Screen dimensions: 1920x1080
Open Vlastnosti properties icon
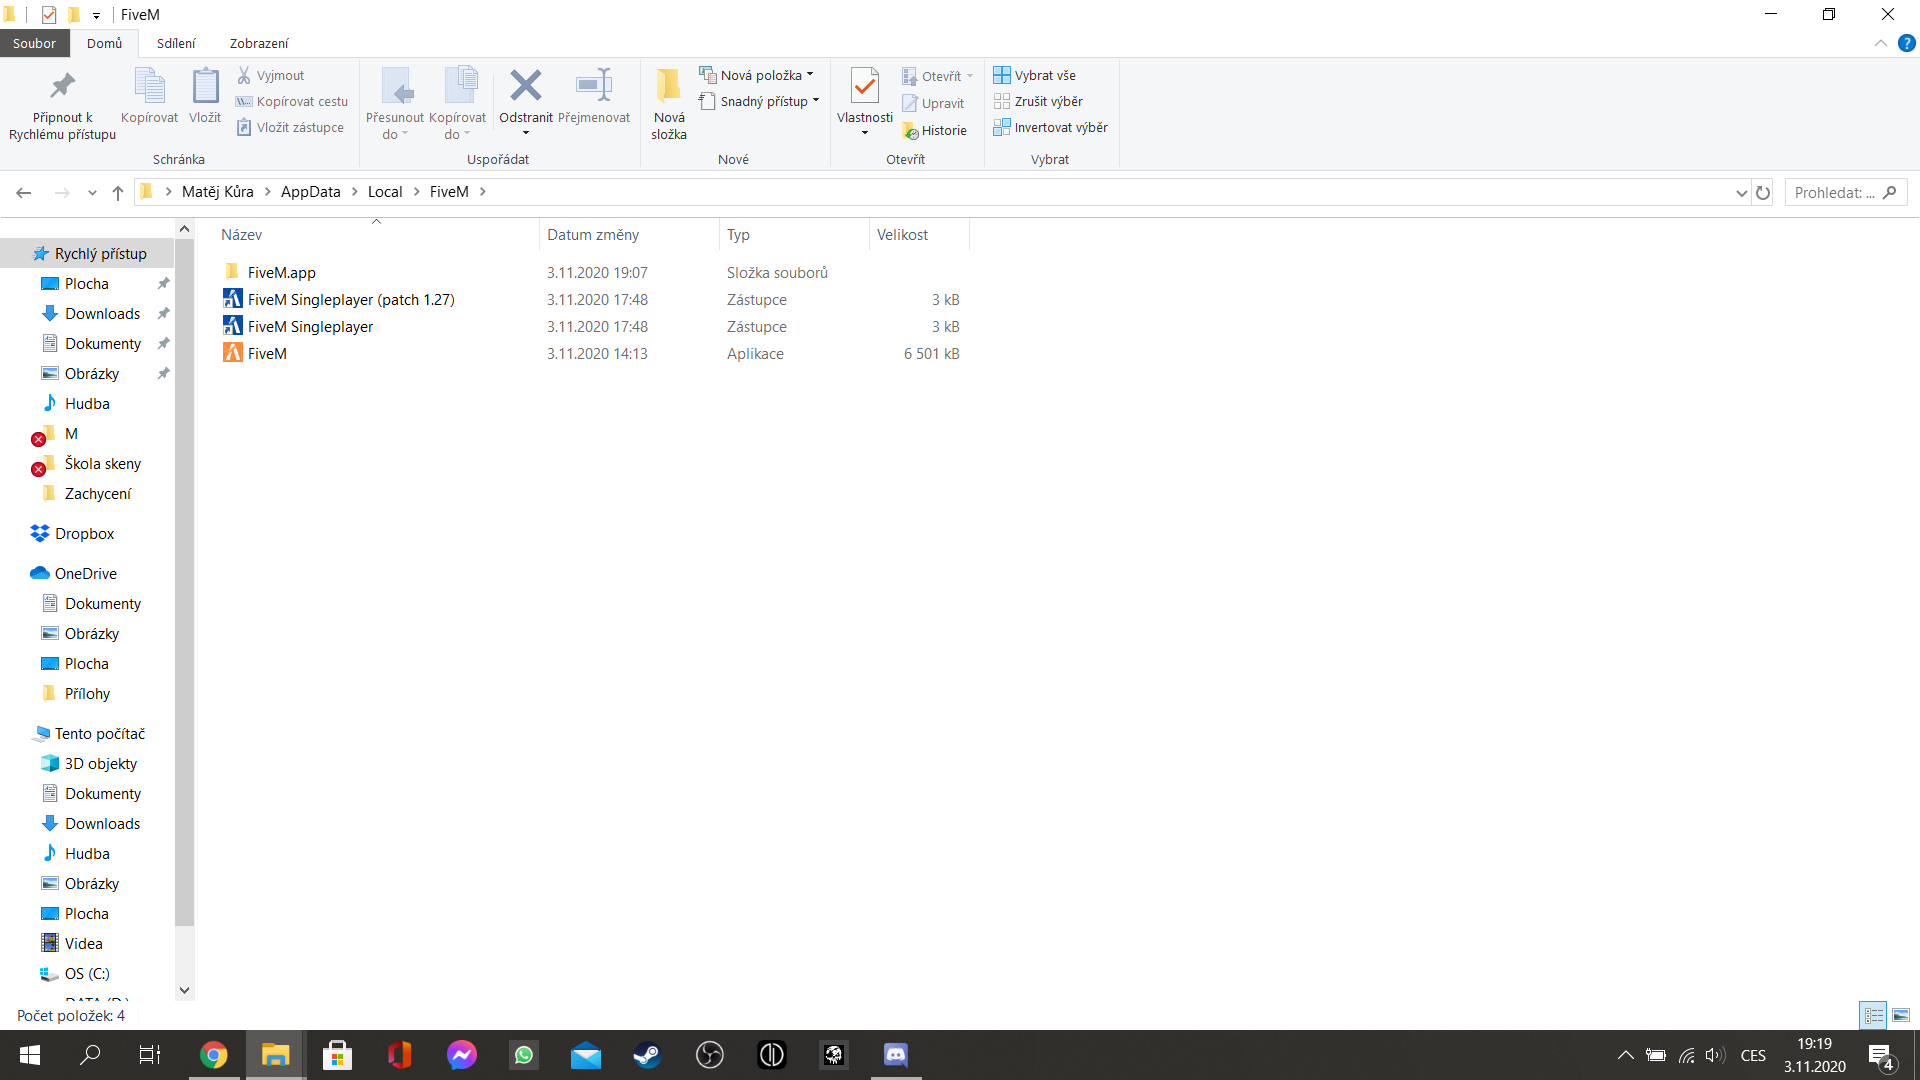(x=864, y=87)
